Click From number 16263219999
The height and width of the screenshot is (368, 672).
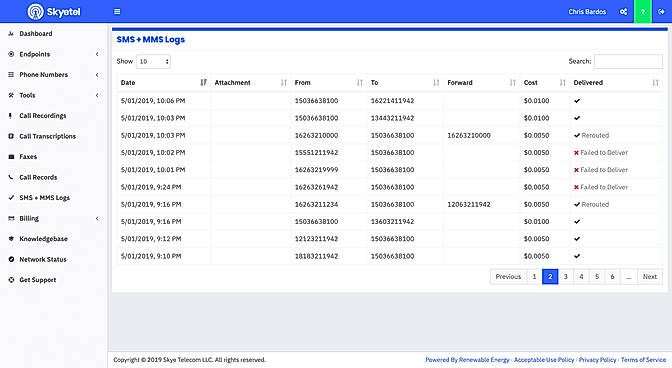point(316,170)
